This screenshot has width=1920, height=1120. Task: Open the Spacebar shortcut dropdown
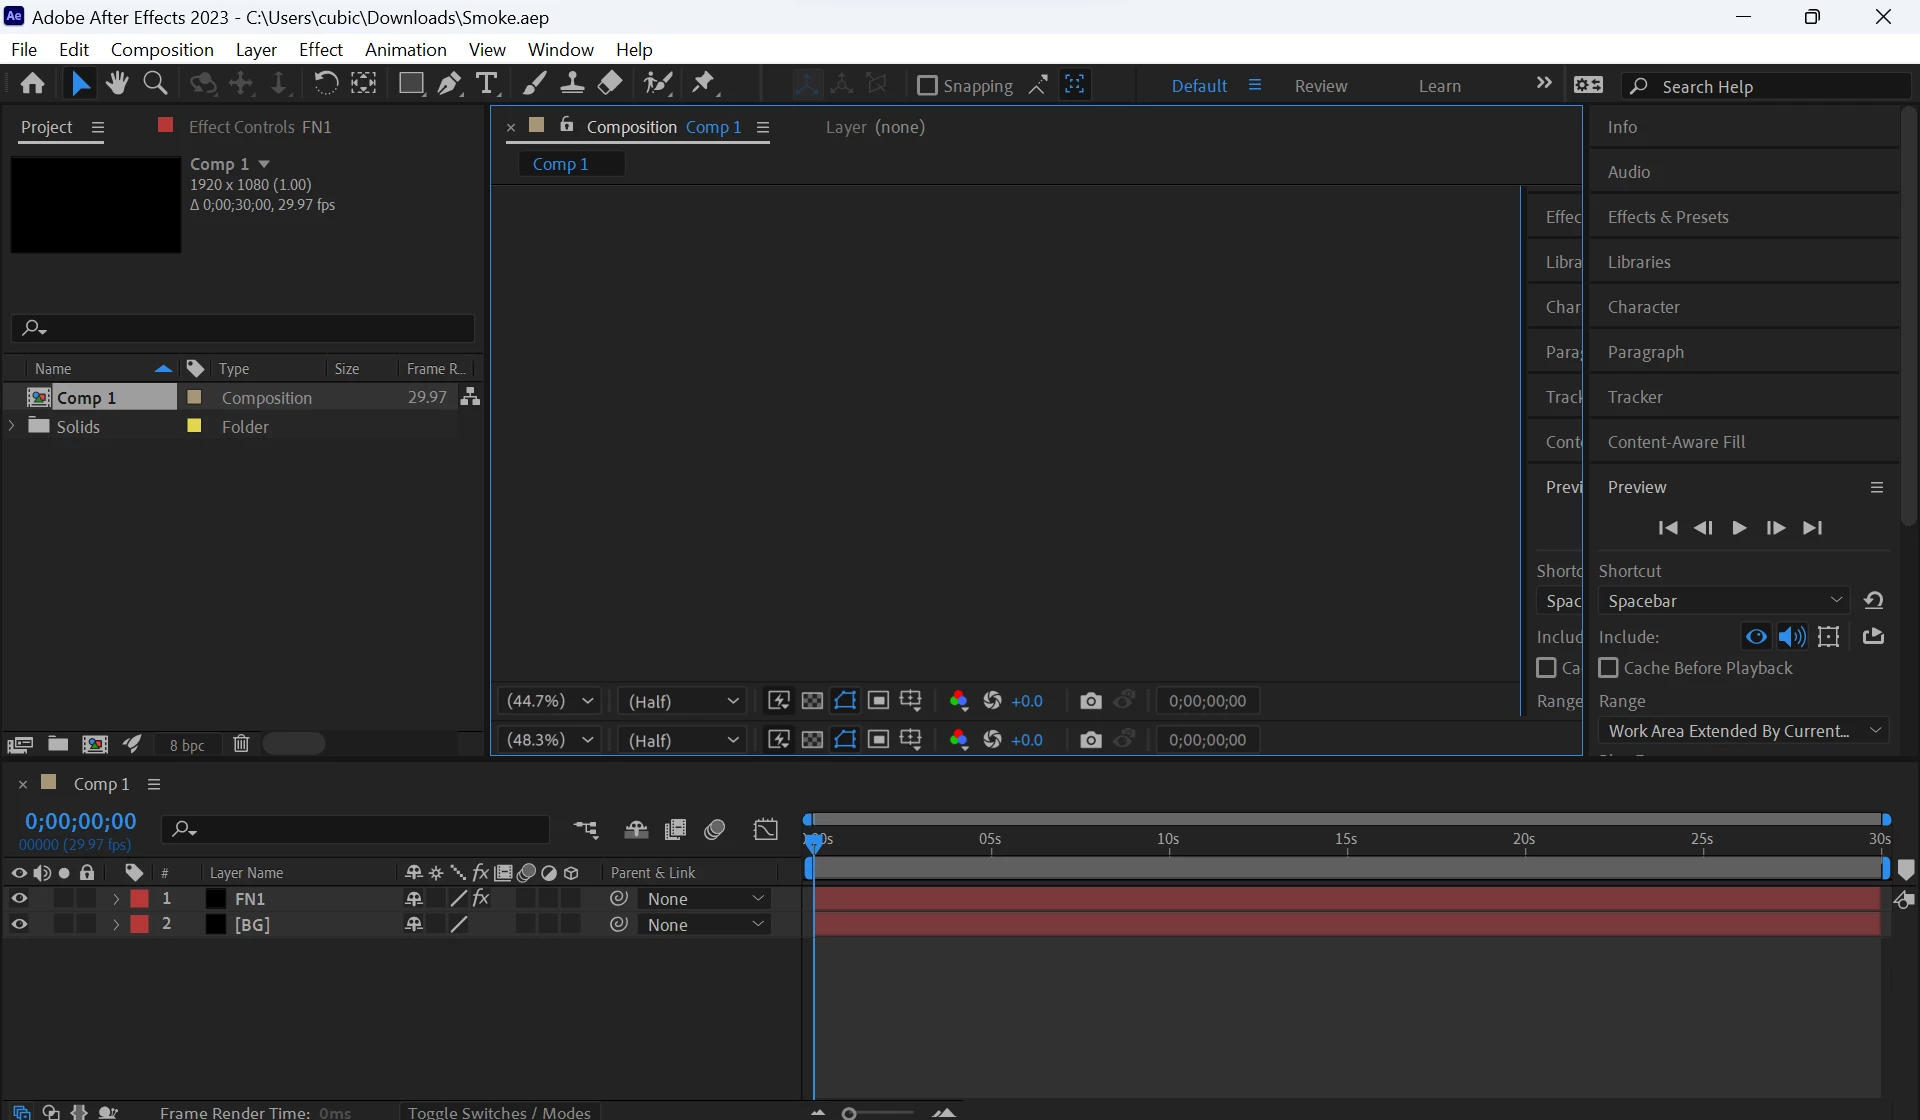click(1723, 601)
